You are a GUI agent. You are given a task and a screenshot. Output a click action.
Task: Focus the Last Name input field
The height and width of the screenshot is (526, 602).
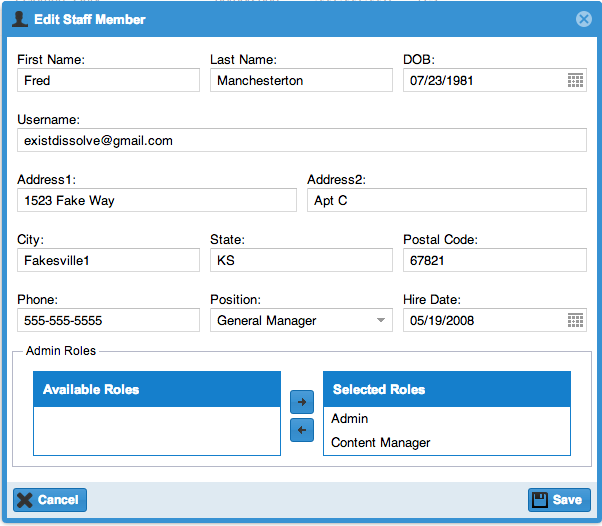300,81
